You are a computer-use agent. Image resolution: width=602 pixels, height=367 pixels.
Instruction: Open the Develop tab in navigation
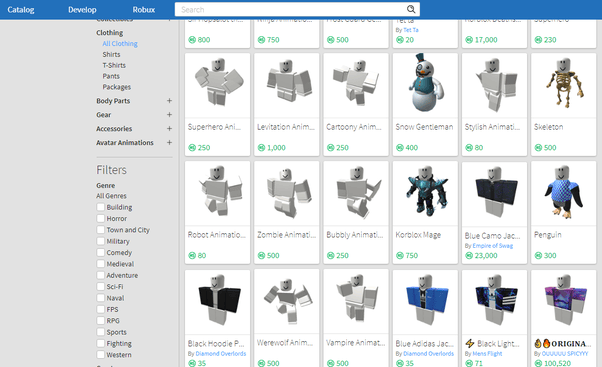[82, 10]
